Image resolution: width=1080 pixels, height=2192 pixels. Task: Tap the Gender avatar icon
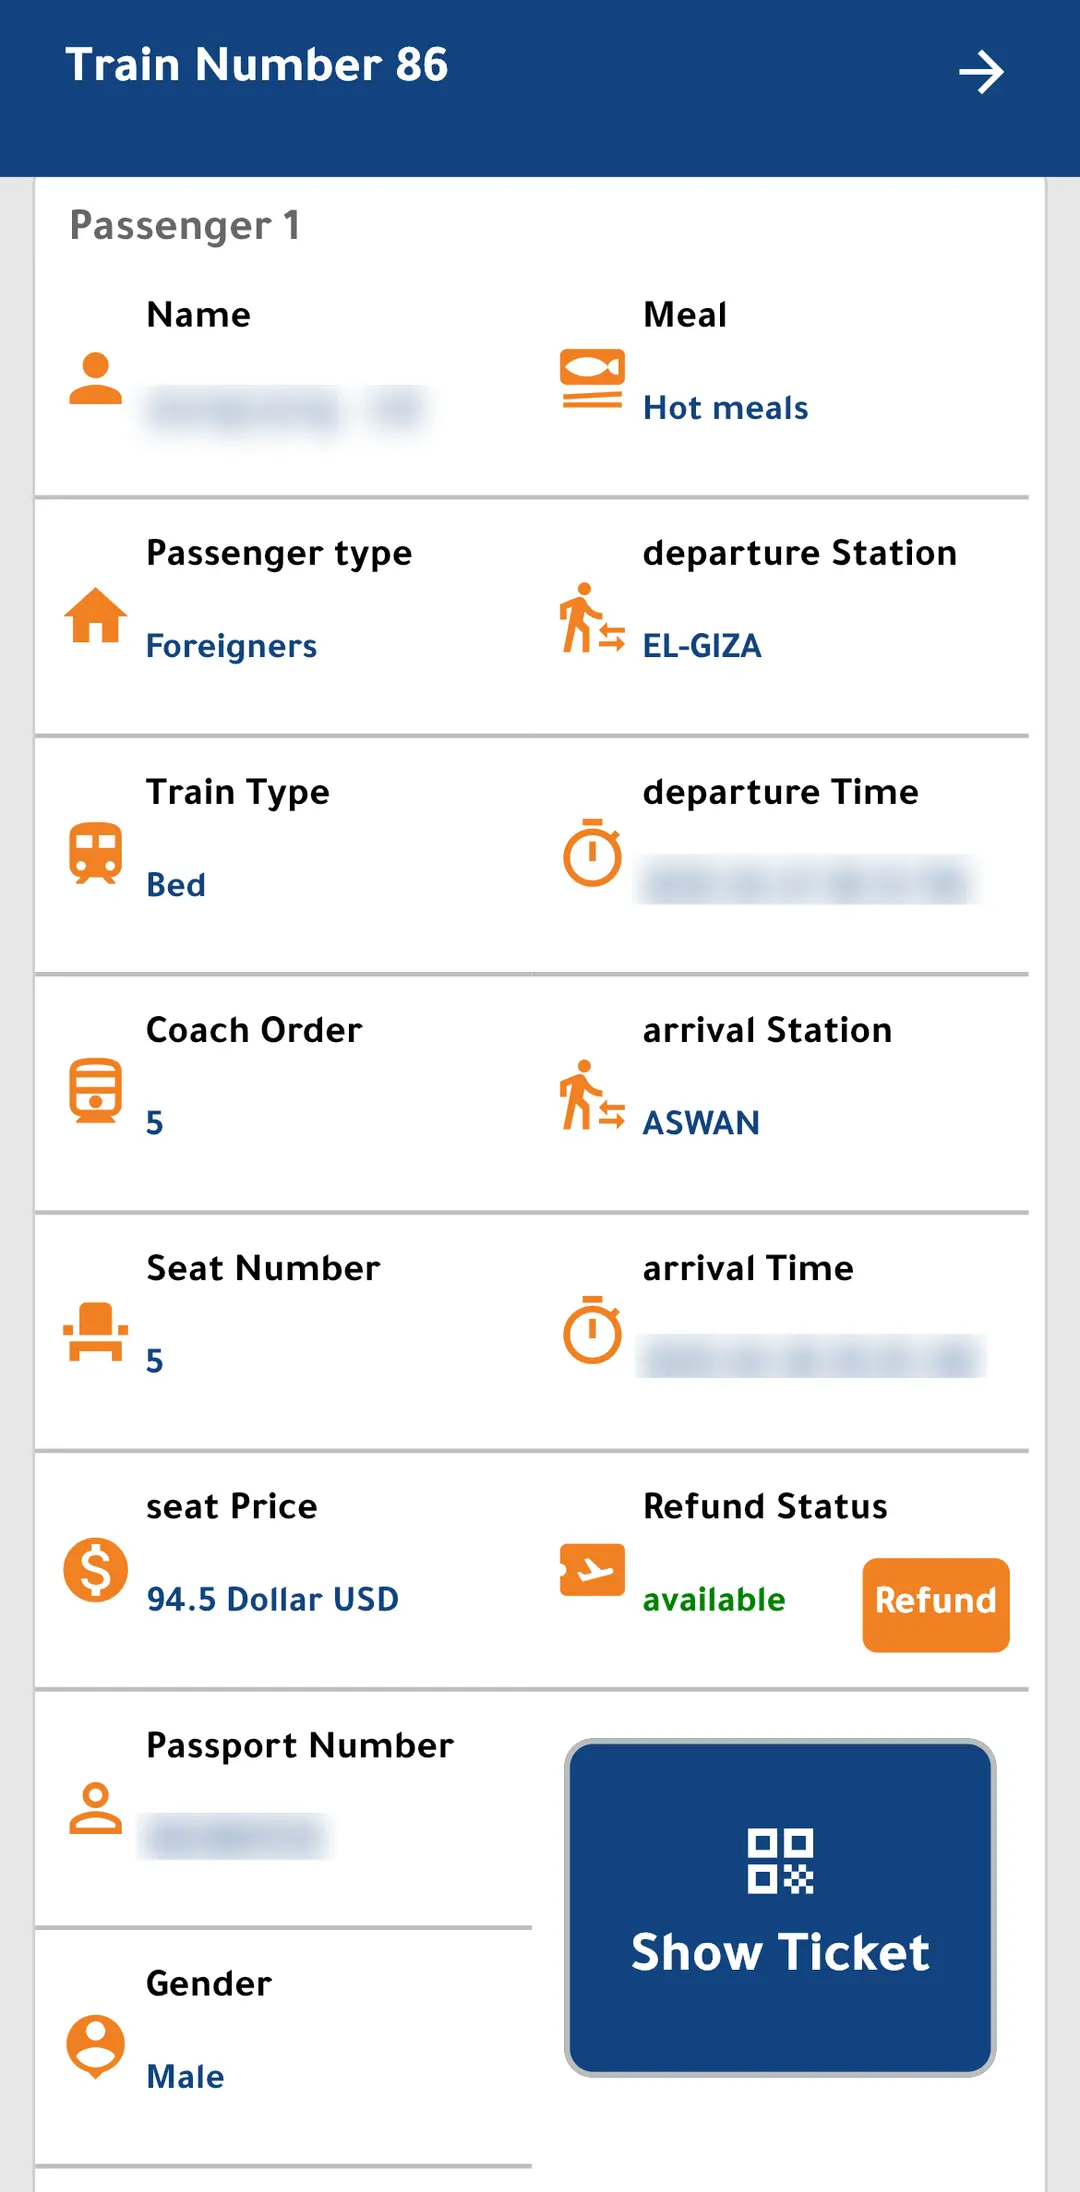[x=95, y=2046]
